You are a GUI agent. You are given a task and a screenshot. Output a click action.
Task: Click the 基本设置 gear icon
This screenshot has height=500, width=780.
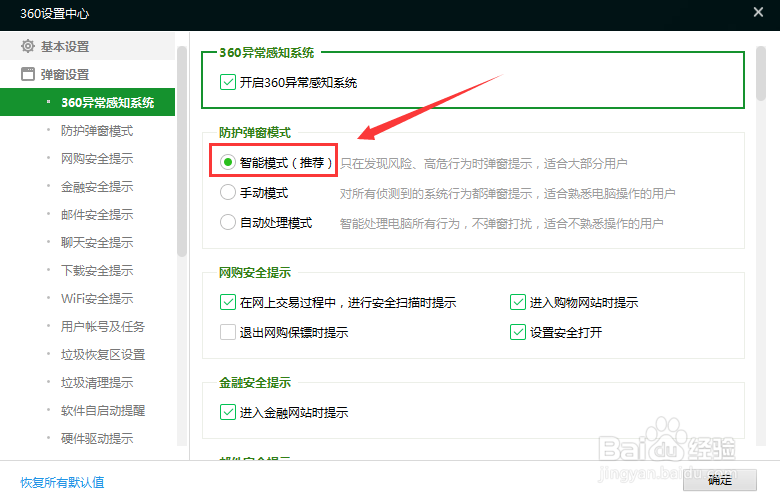[x=28, y=46]
